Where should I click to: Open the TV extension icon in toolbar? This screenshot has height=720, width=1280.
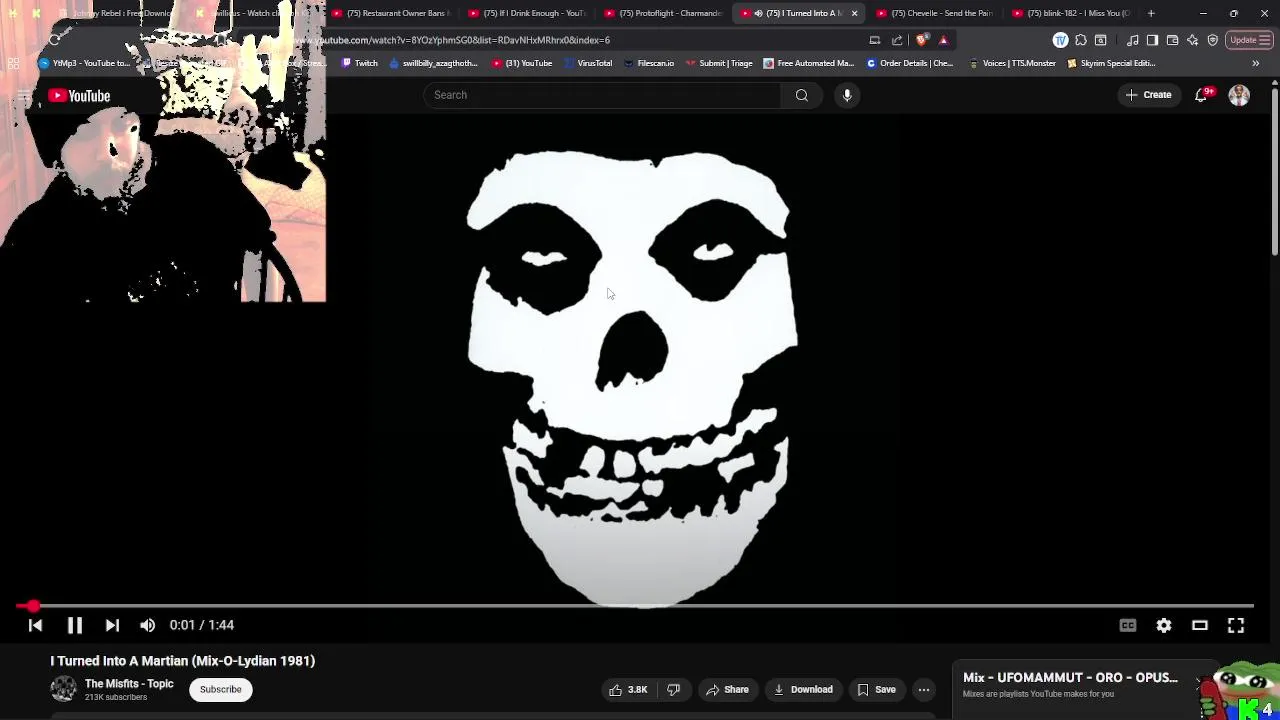[1060, 40]
